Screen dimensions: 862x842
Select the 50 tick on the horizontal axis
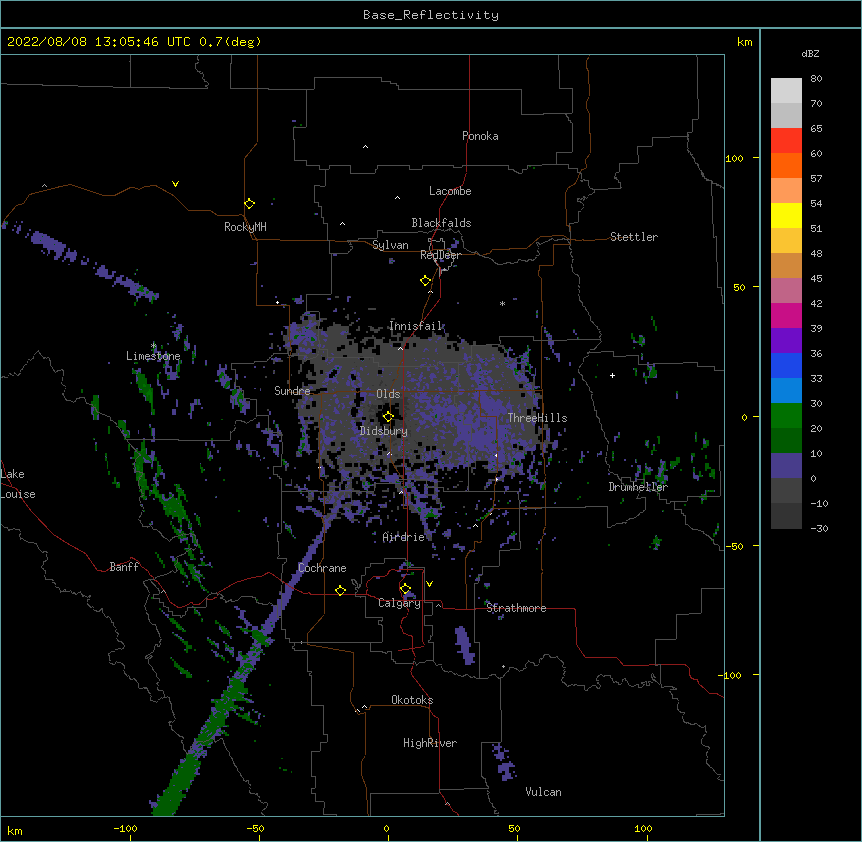click(514, 828)
